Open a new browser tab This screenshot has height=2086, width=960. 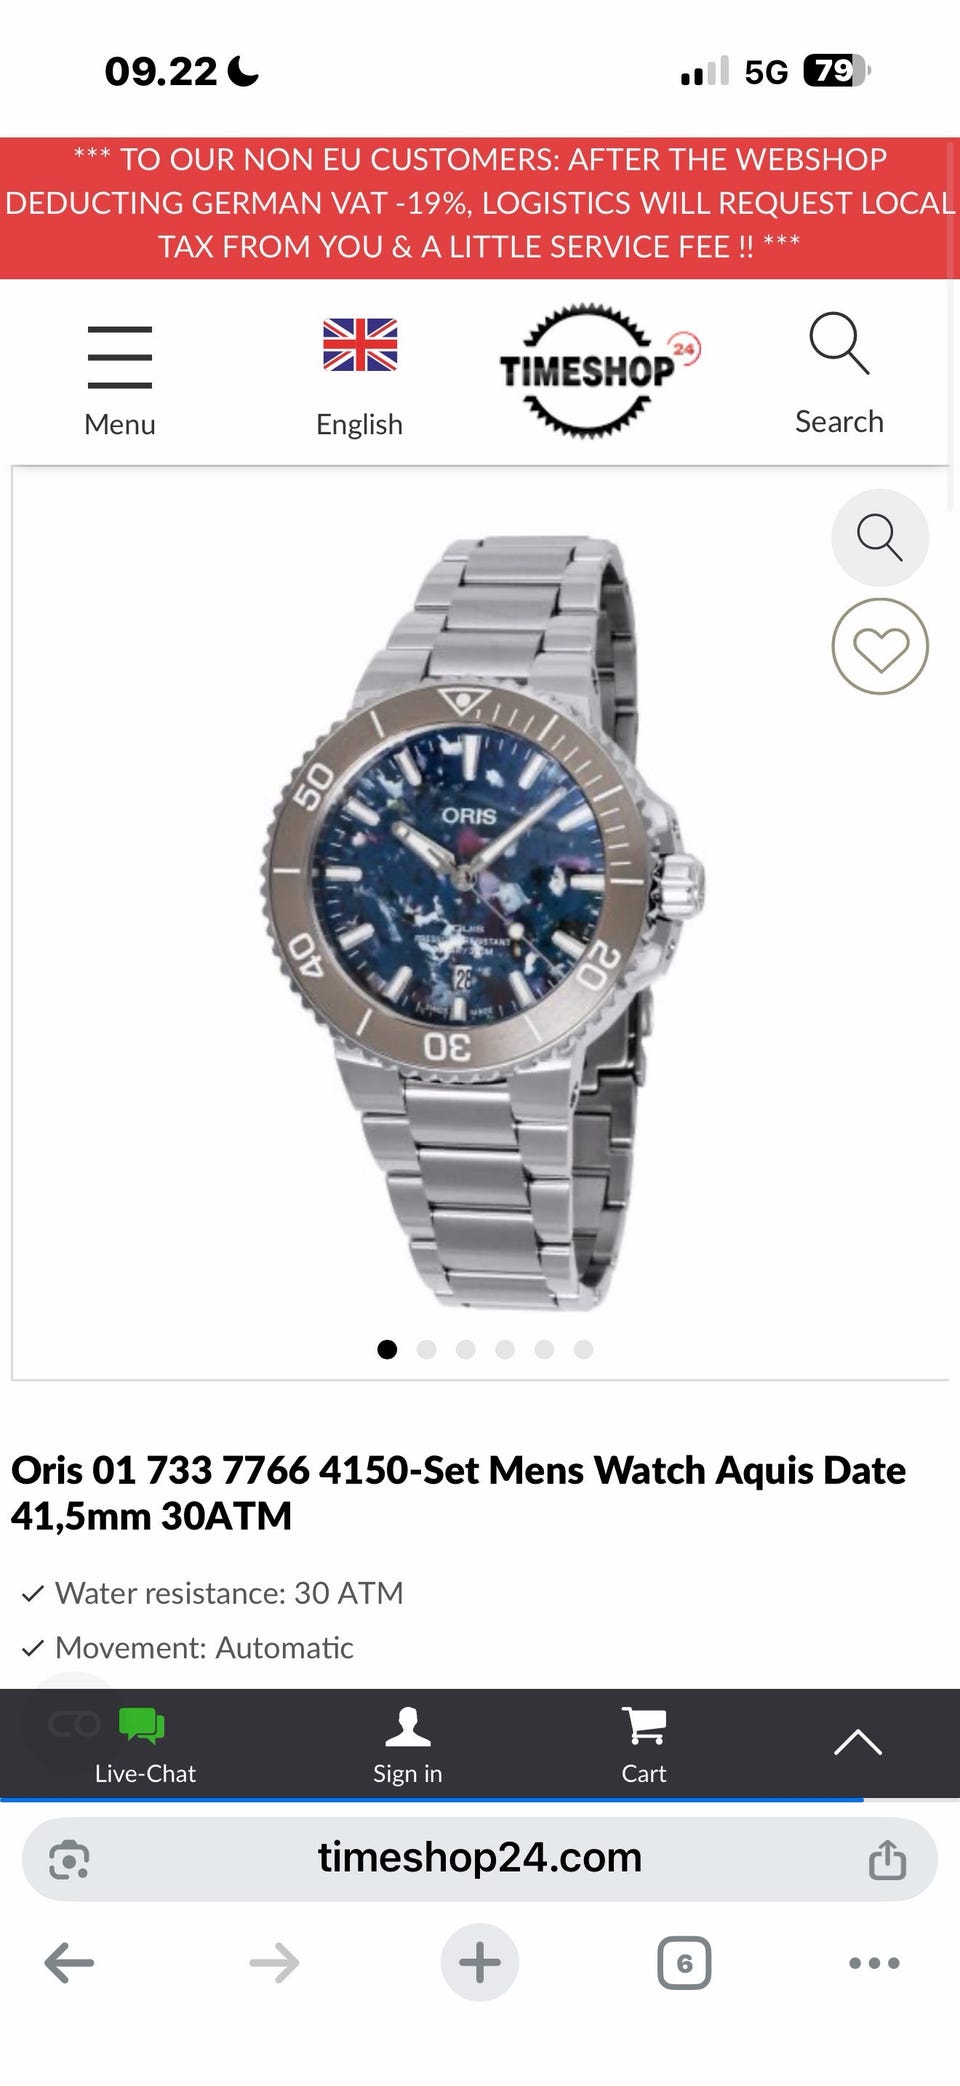click(x=480, y=1962)
